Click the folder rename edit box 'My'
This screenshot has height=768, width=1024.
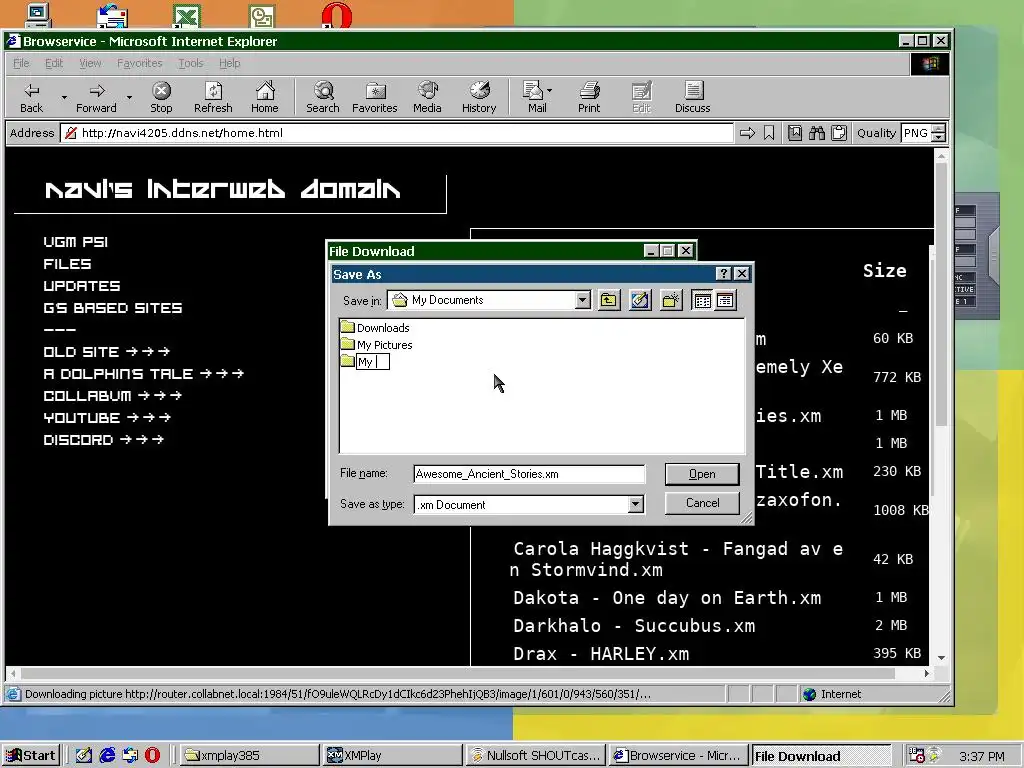click(373, 362)
